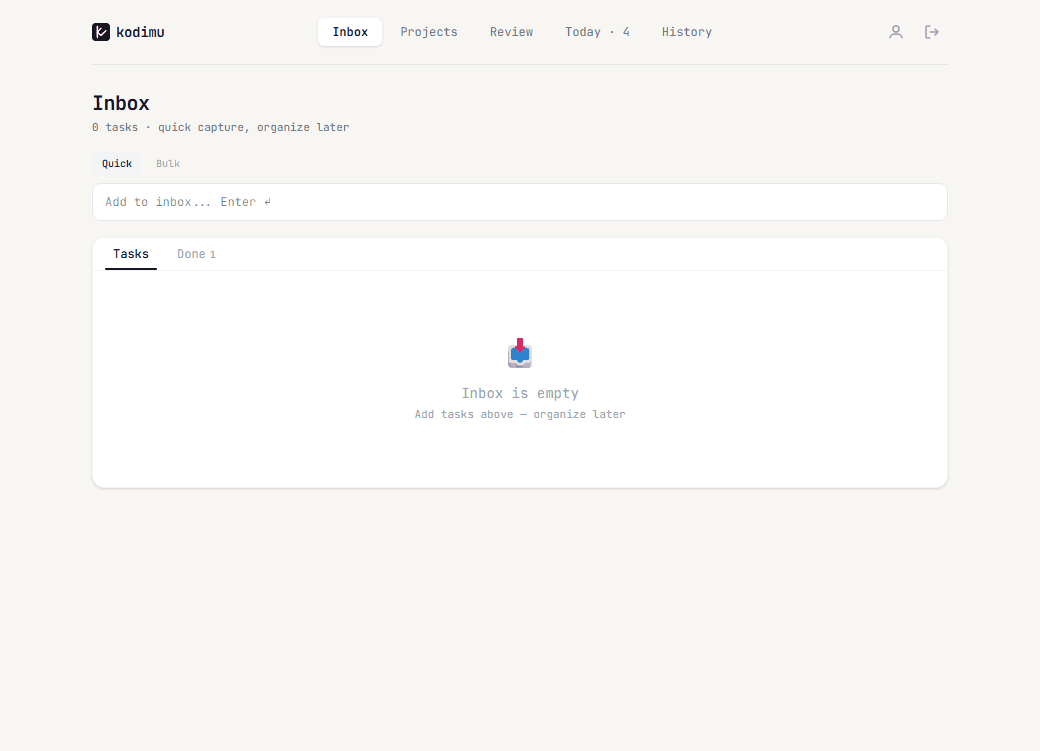The width and height of the screenshot is (1040, 751).
Task: Open the History page
Action: (687, 31)
